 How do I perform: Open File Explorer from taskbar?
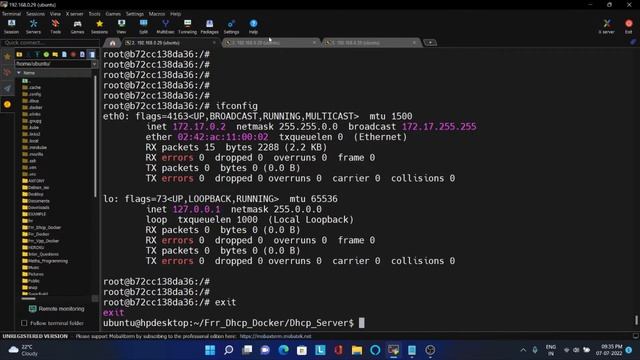357,350
